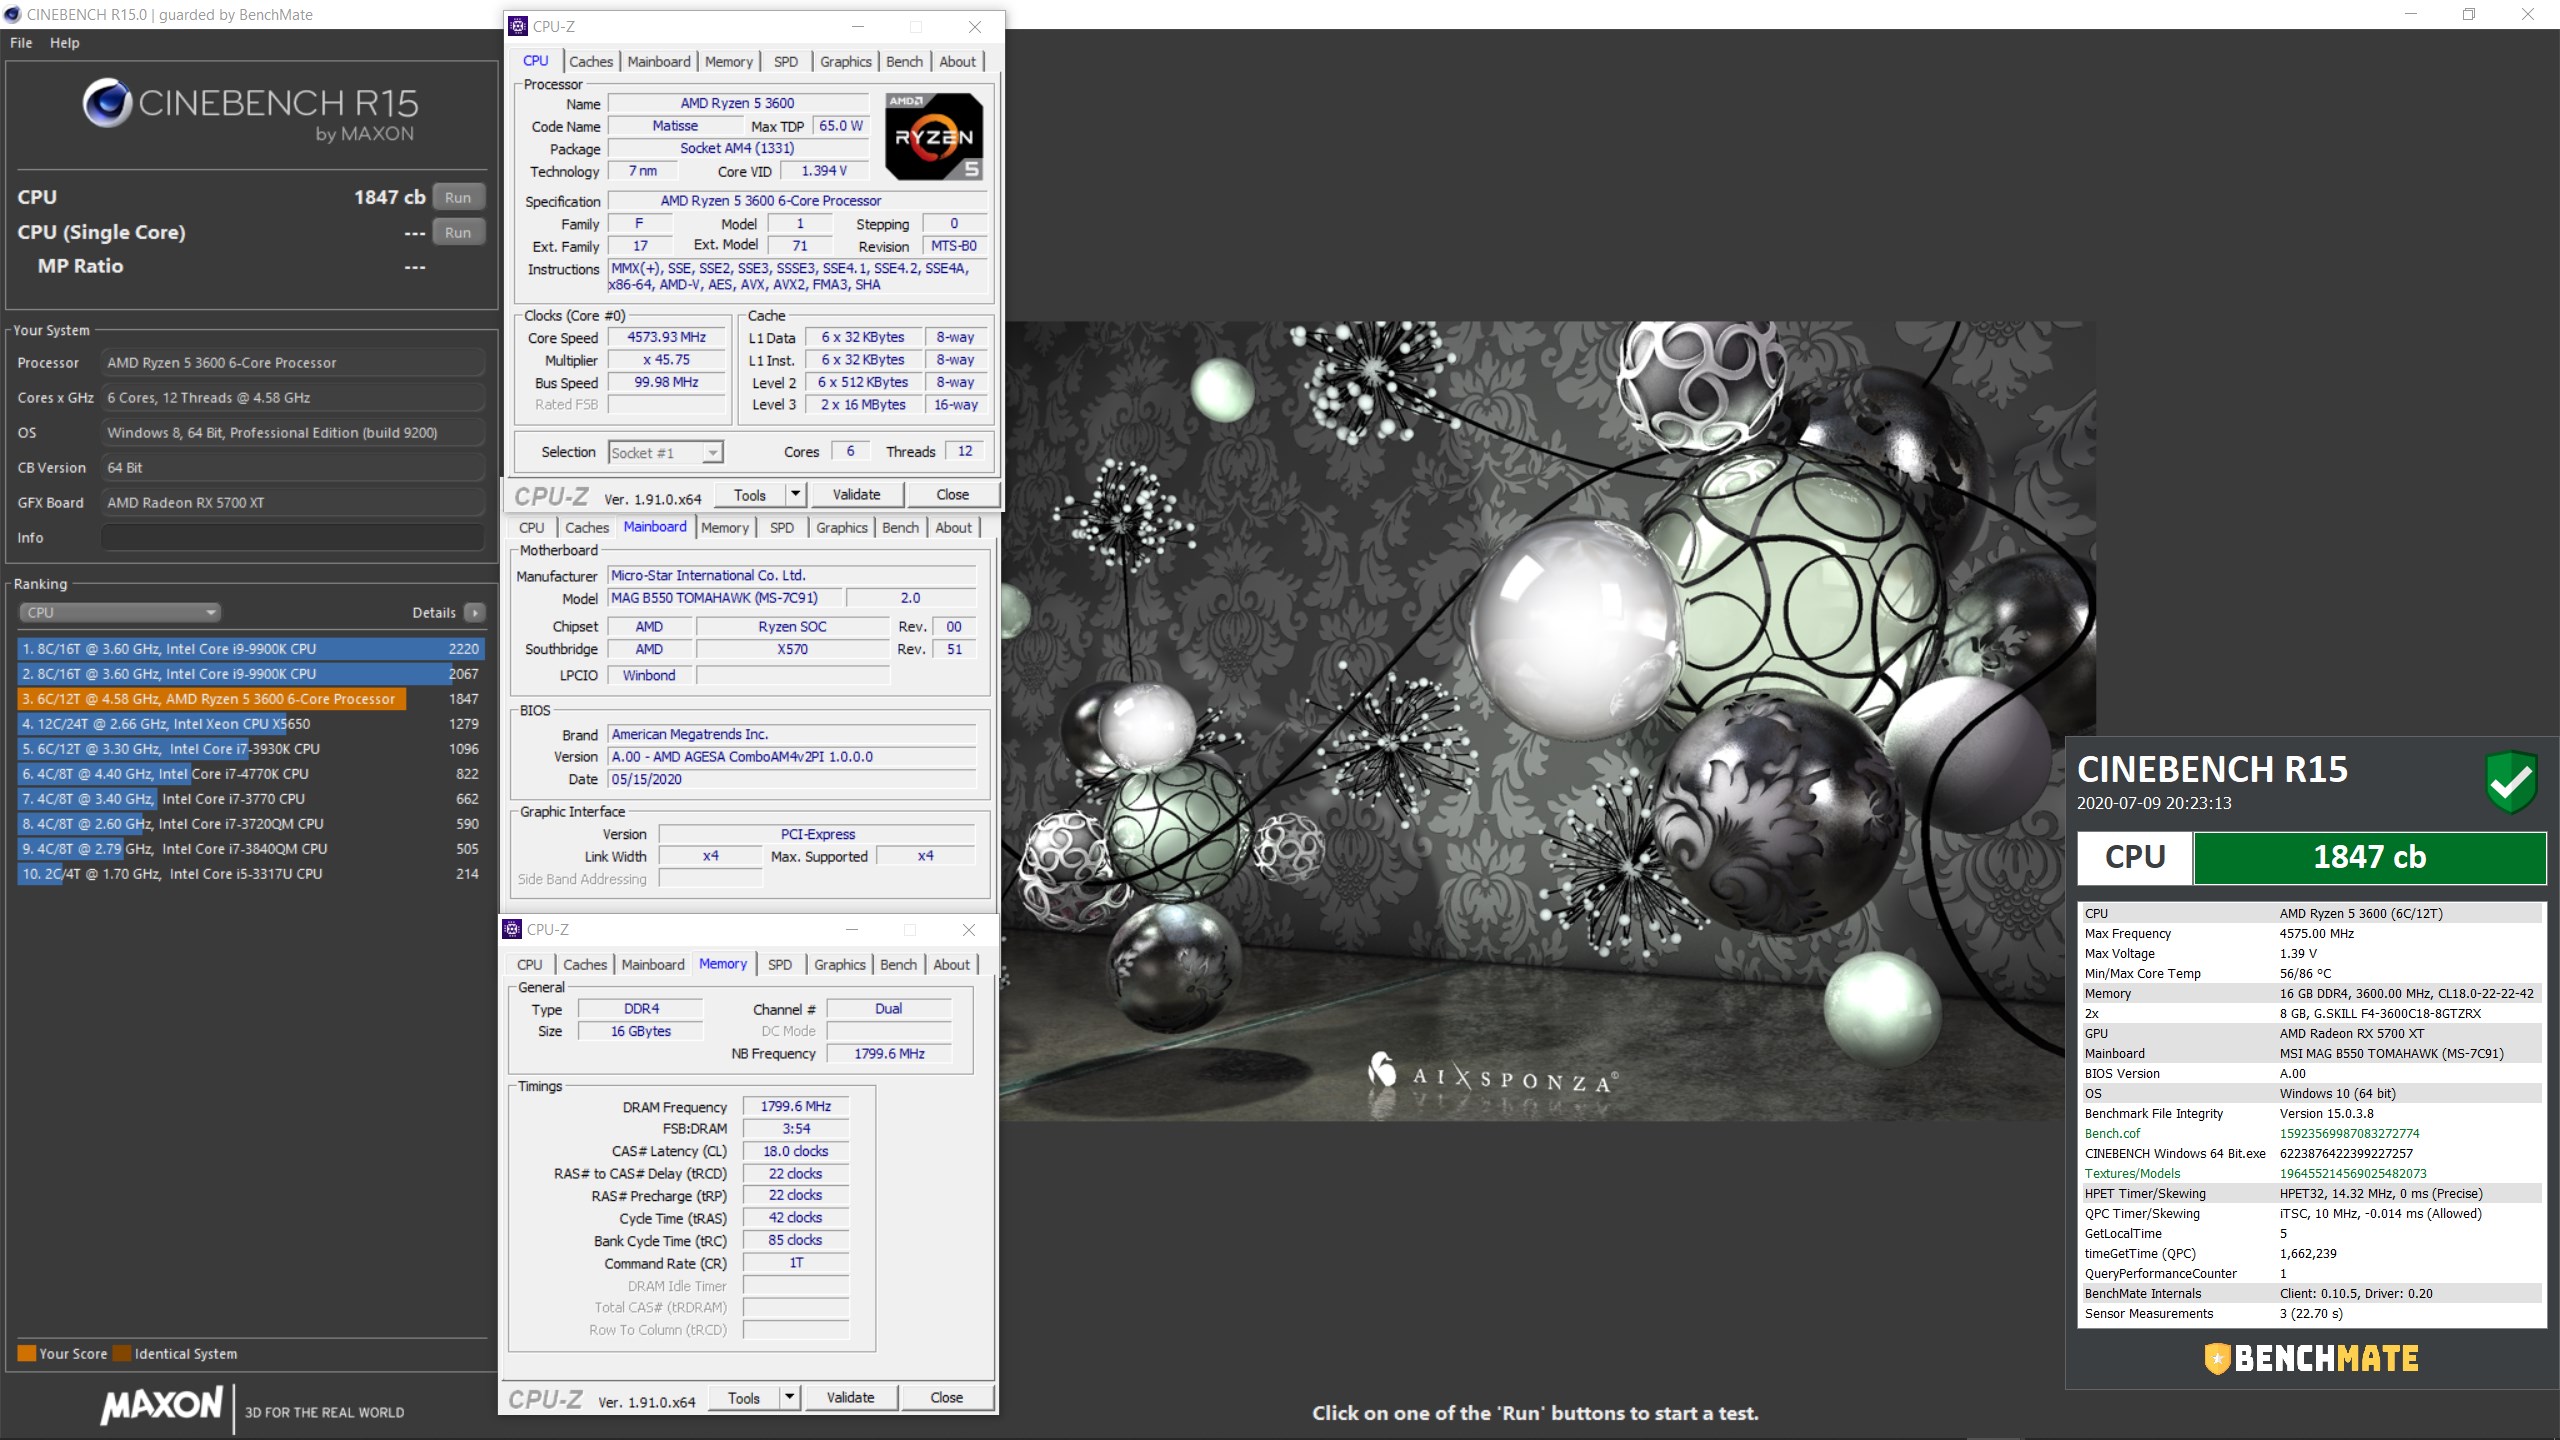
Task: Switch to Bench tab in top CPU-Z
Action: 905,62
